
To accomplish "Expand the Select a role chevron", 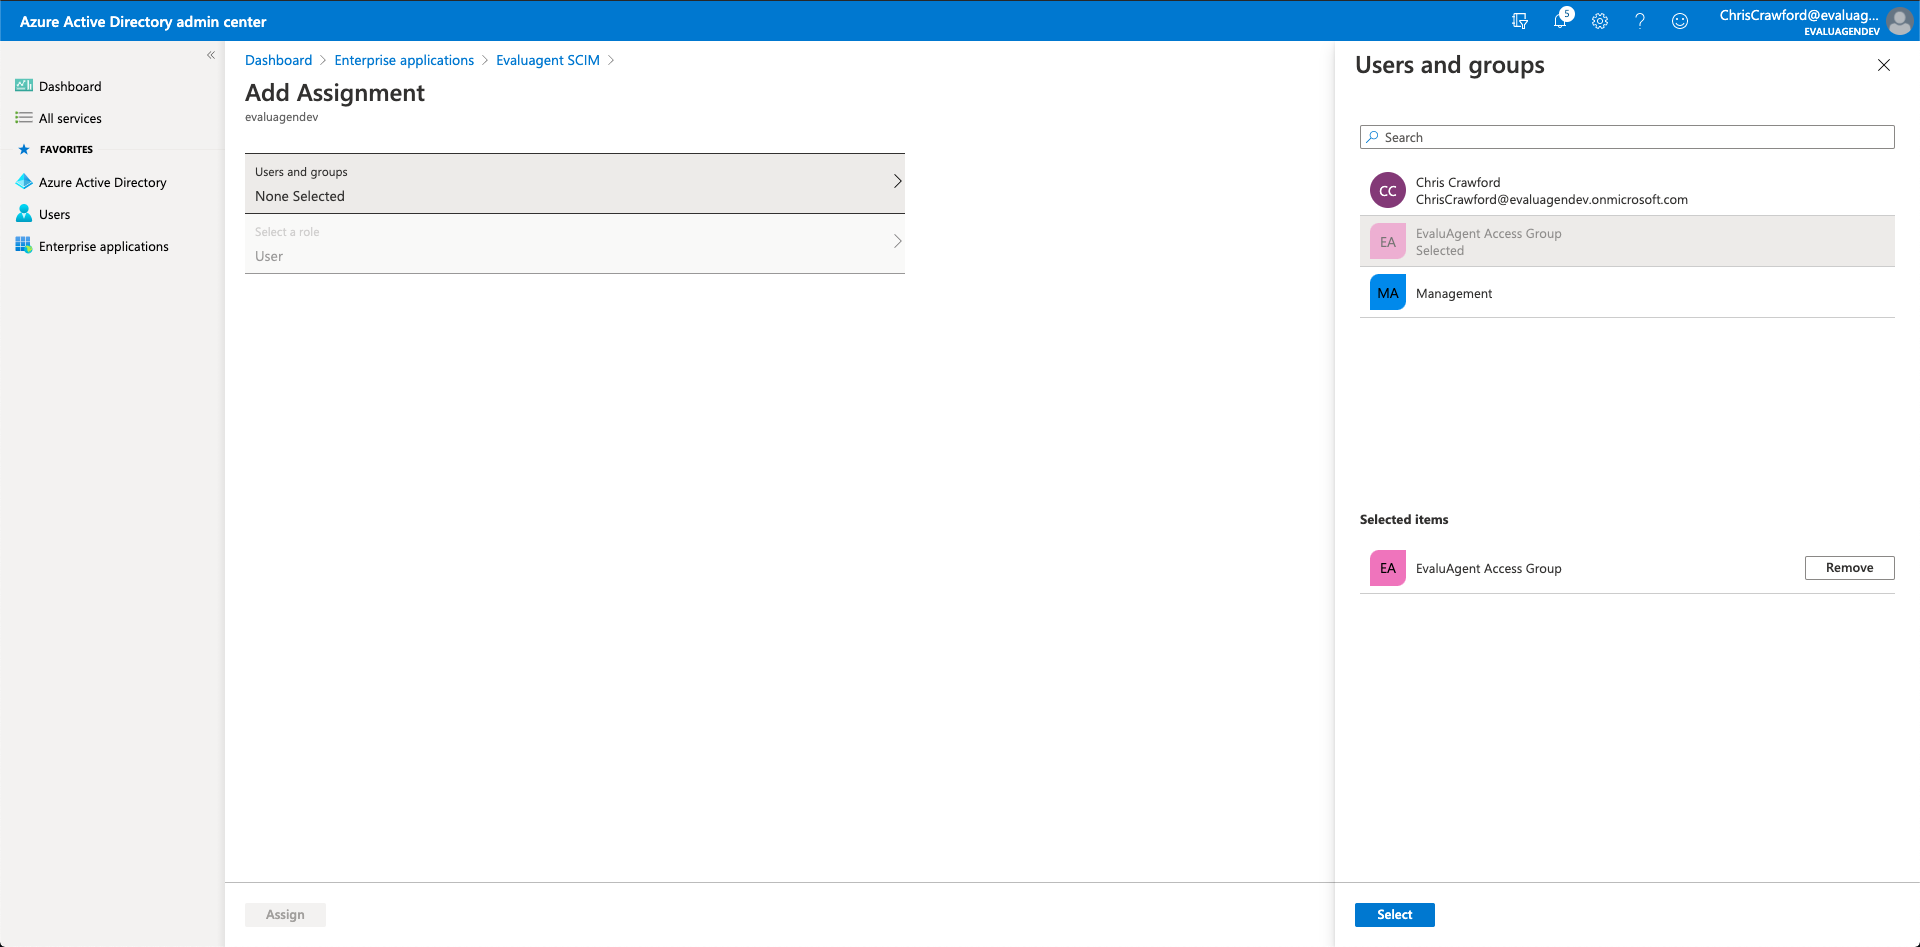I will pyautogui.click(x=897, y=241).
